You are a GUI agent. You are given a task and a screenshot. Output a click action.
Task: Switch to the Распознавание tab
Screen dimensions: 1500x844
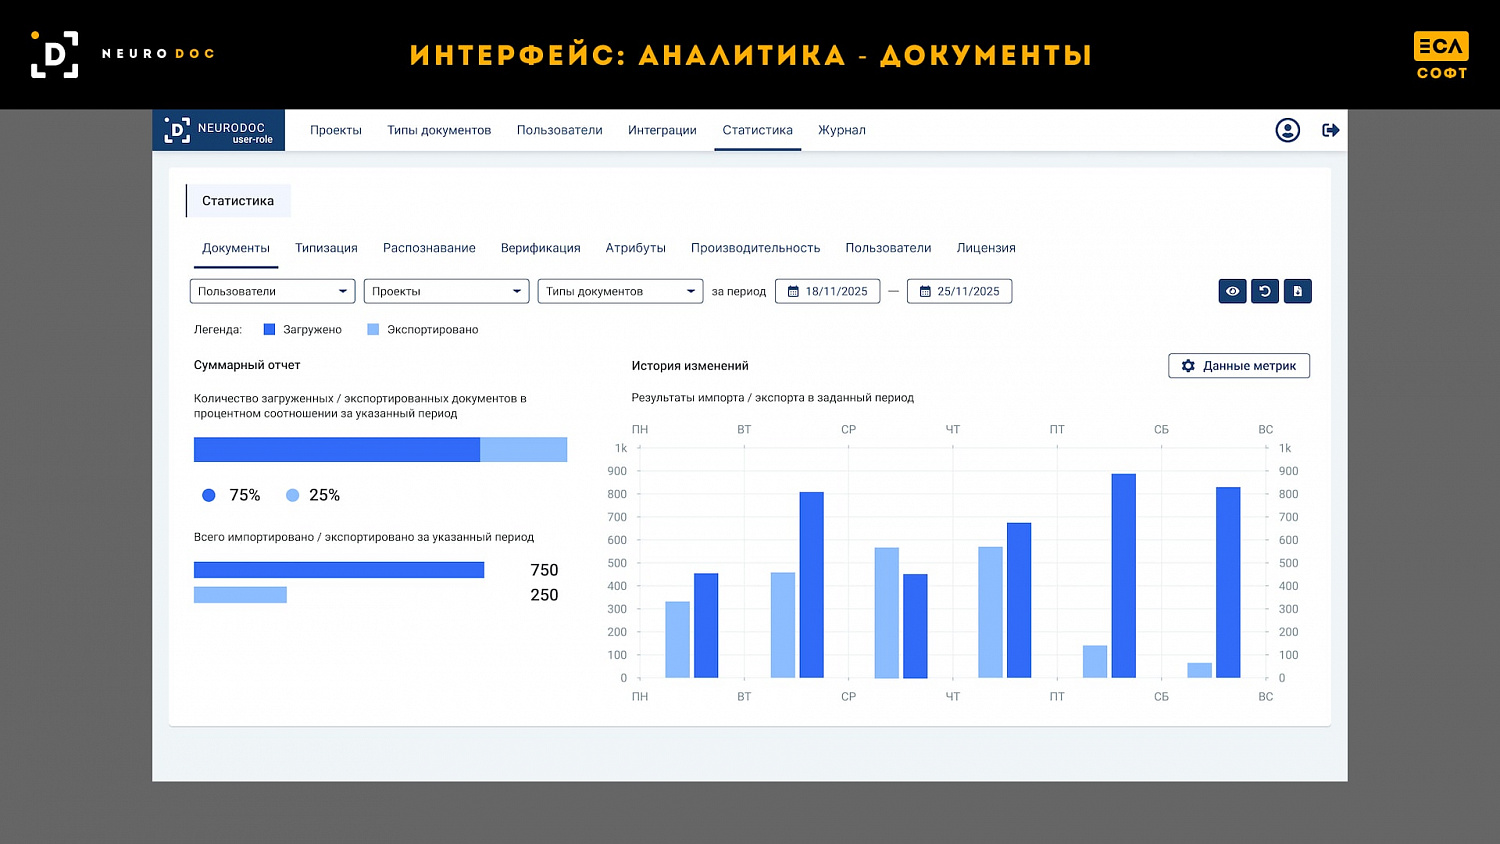429,248
